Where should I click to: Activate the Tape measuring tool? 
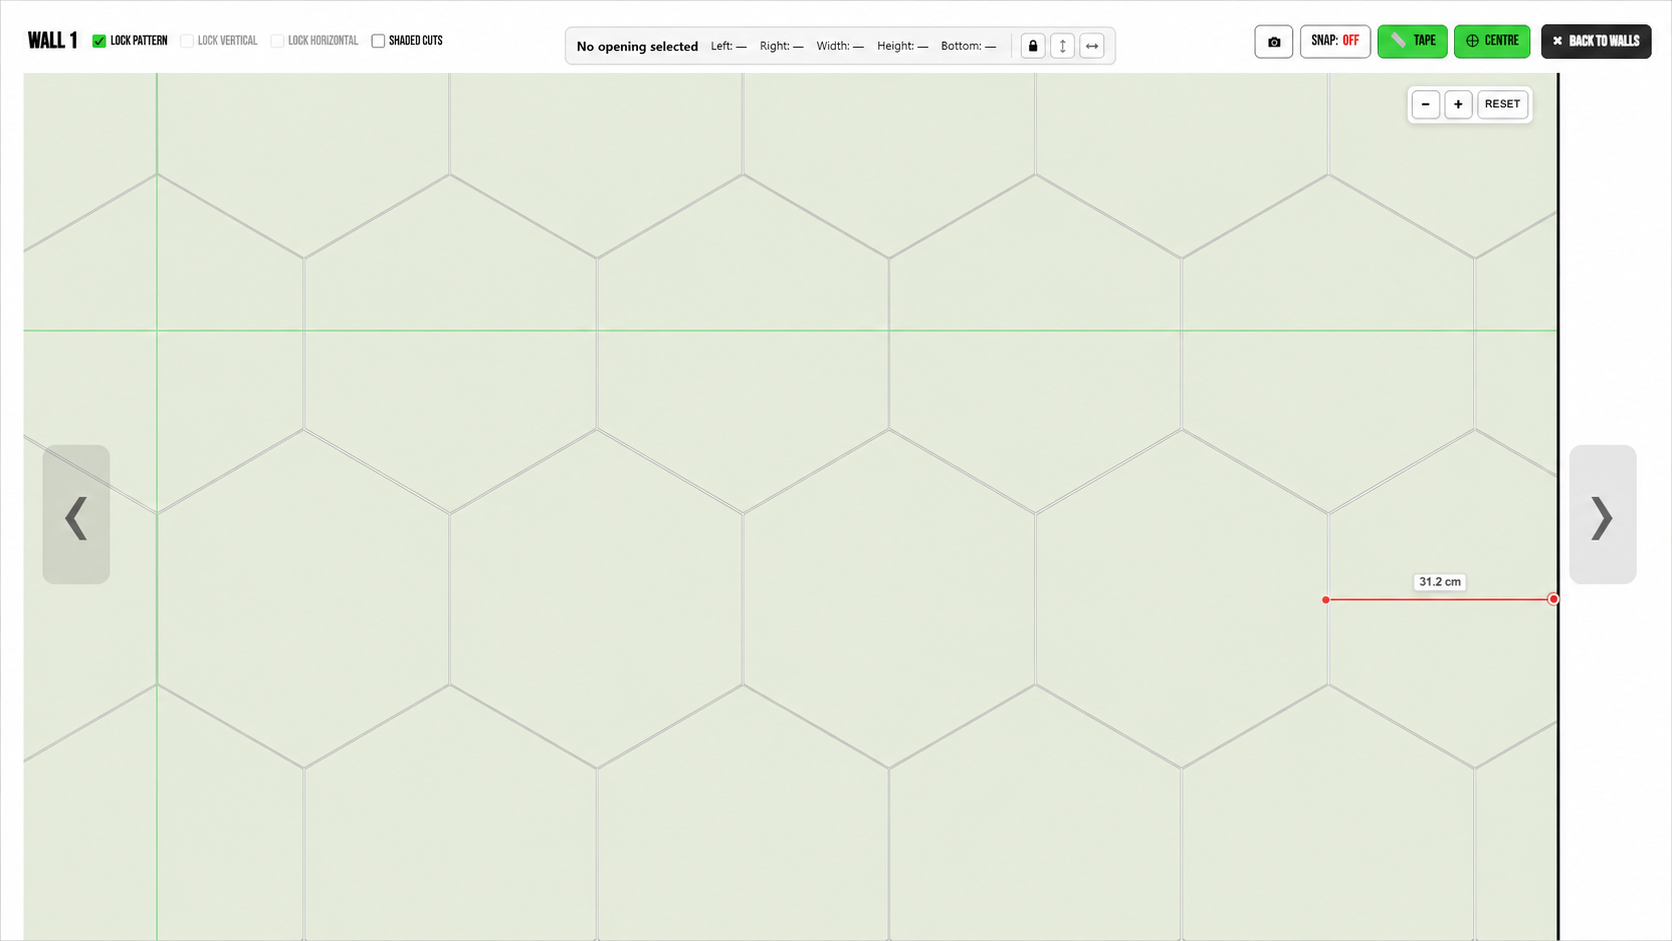tap(1412, 41)
